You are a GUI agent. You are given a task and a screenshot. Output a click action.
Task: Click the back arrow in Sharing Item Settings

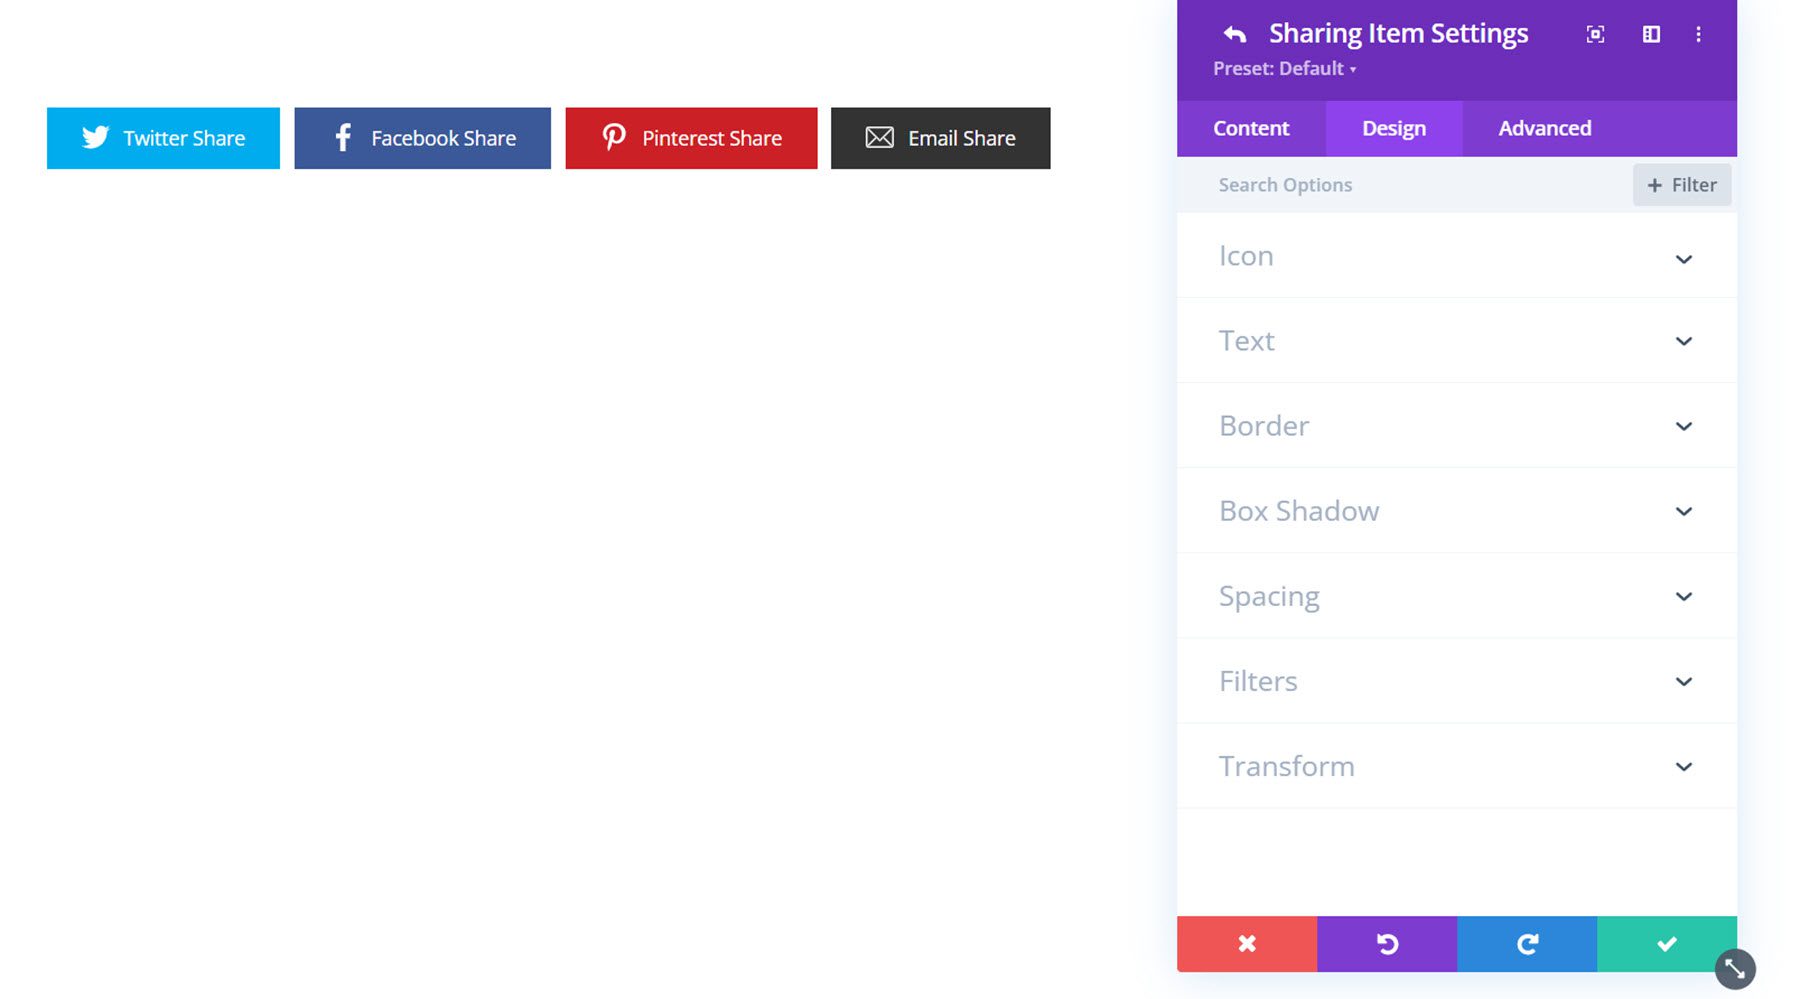click(1233, 33)
